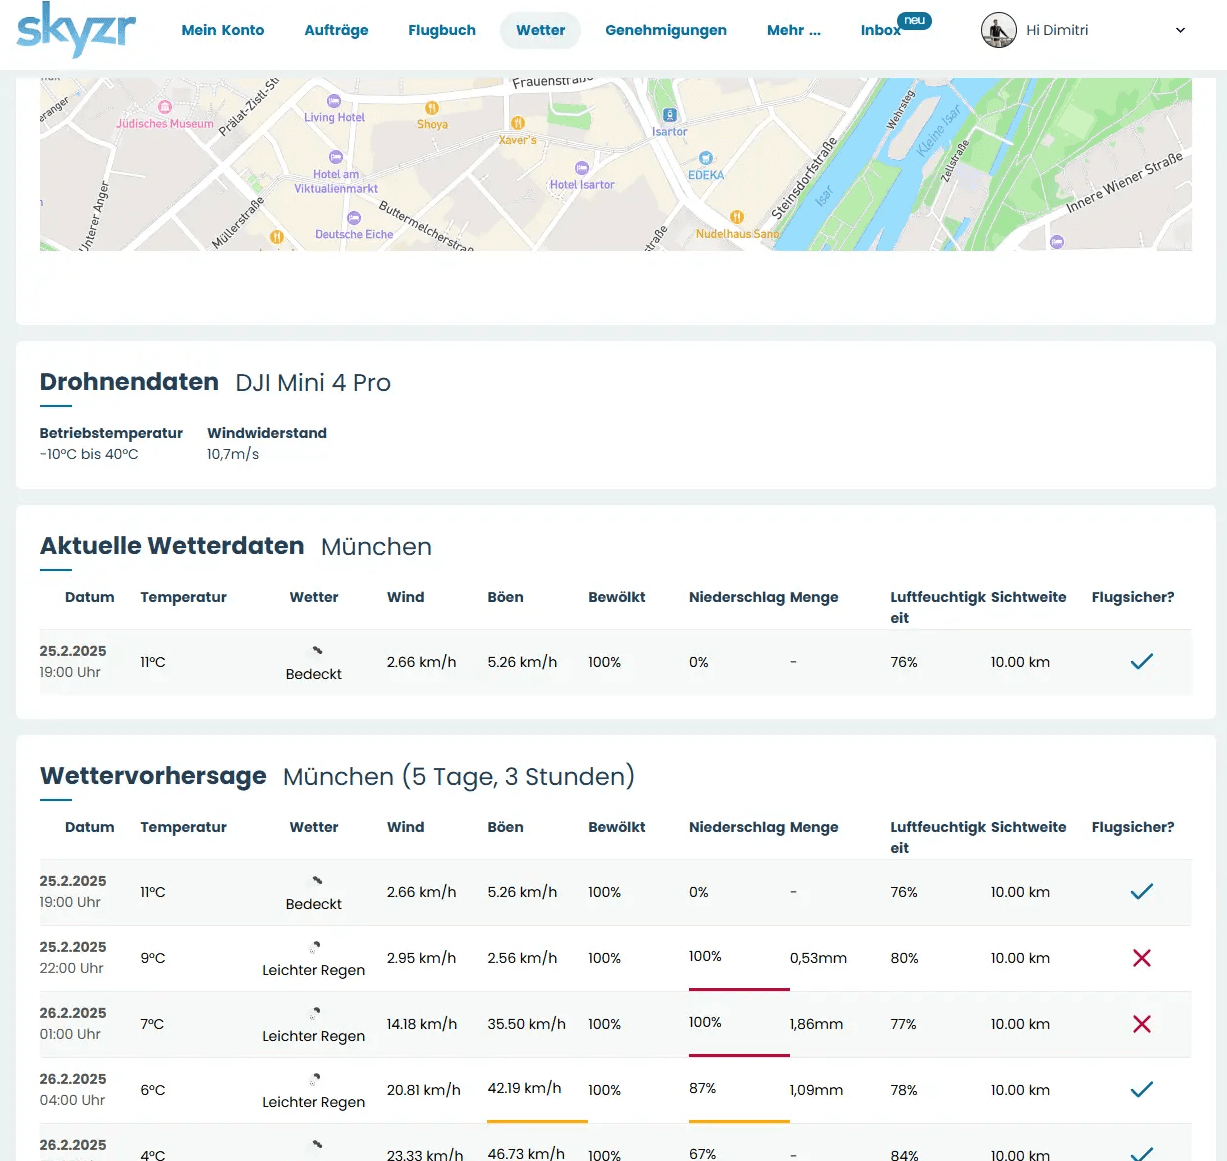Click Flugsicher? header in Wettervorhersage table
Screen dimensions: 1227x1161
click(1133, 827)
